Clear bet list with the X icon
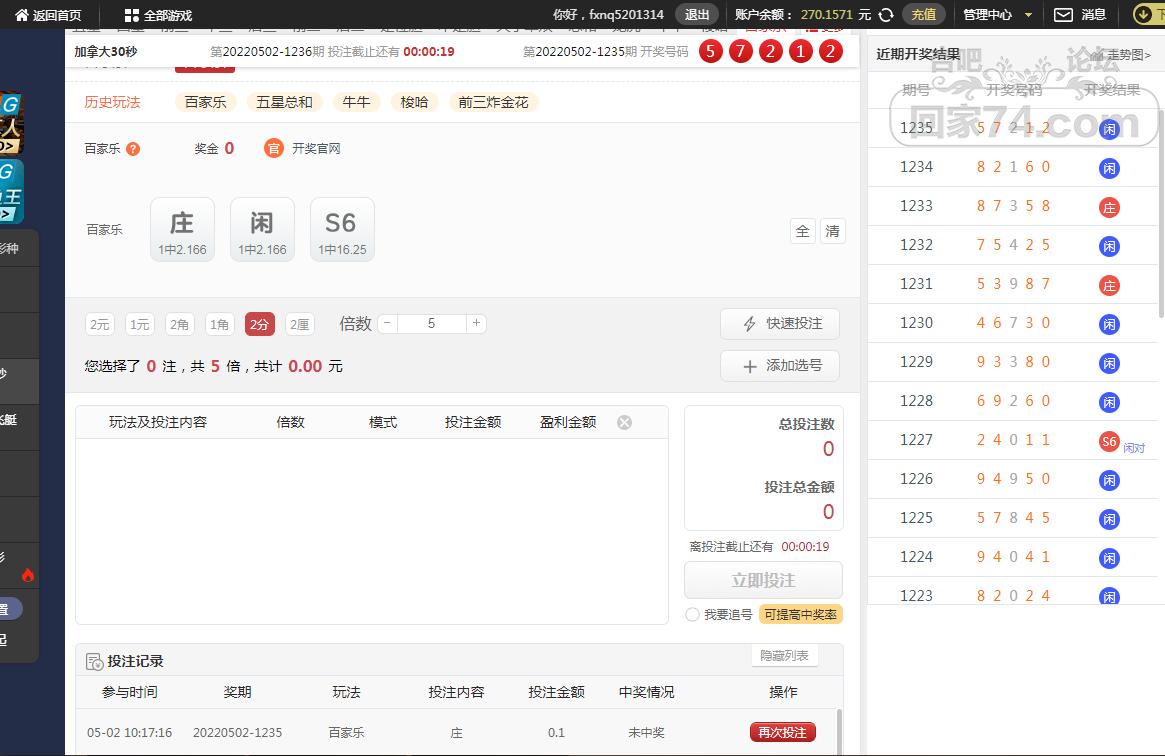The image size is (1165, 756). pyautogui.click(x=624, y=422)
